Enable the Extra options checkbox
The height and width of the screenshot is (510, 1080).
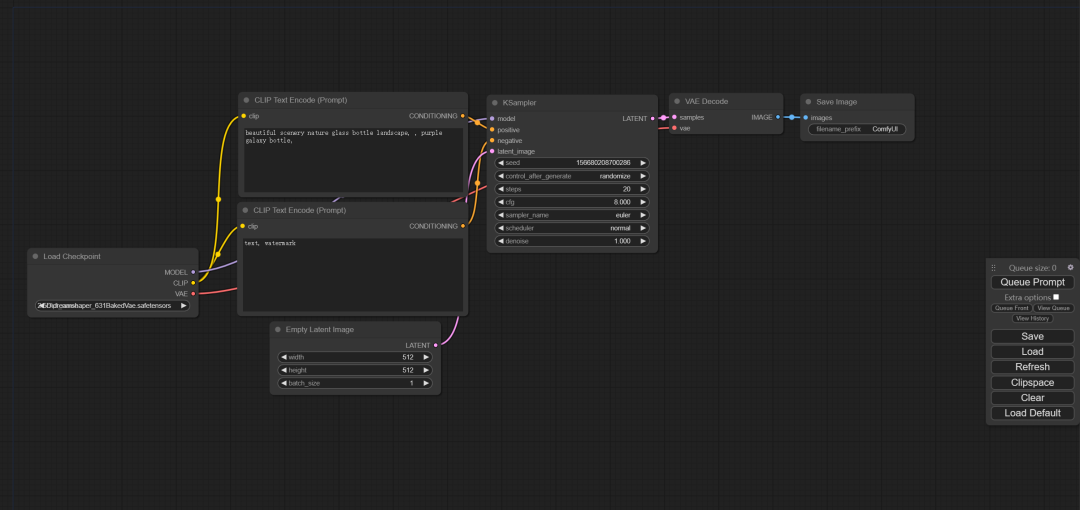point(1056,297)
